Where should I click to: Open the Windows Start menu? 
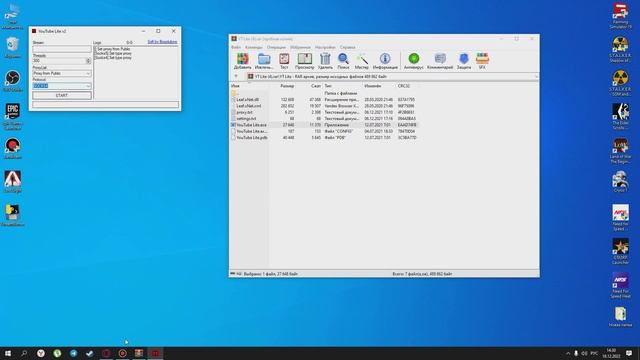pos(8,353)
